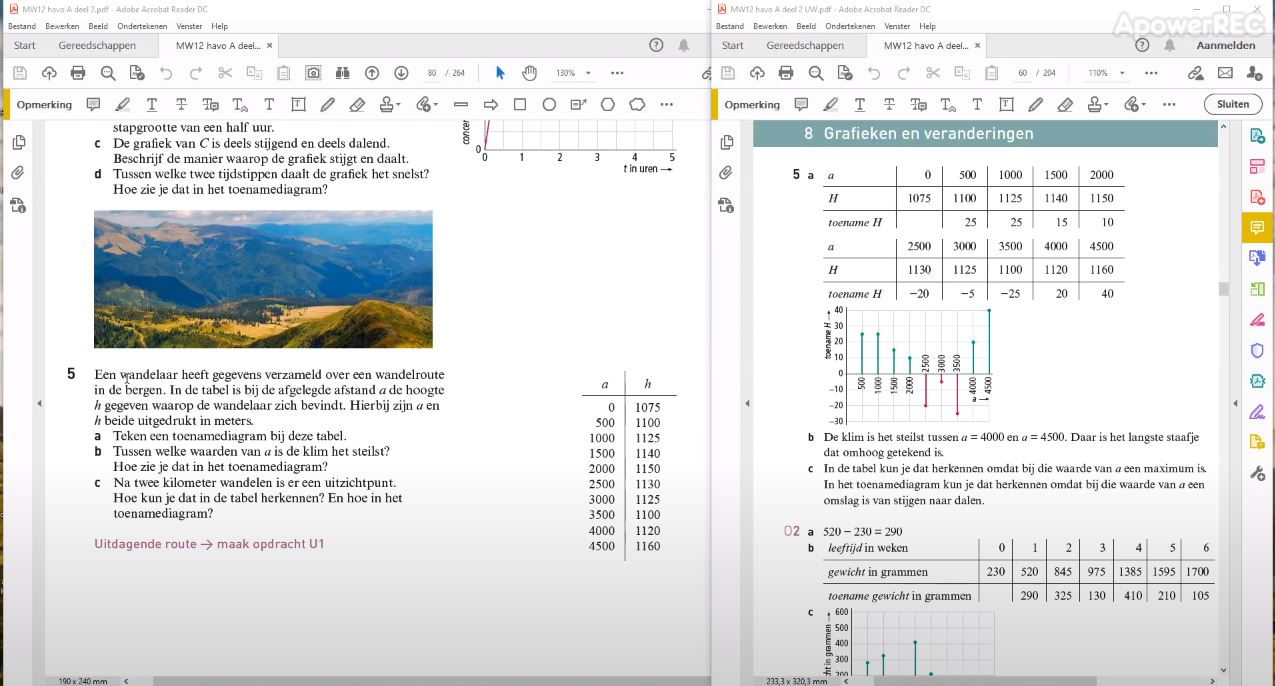The image size is (1275, 686).
Task: Switch to Start tab in right window
Action: (733, 45)
